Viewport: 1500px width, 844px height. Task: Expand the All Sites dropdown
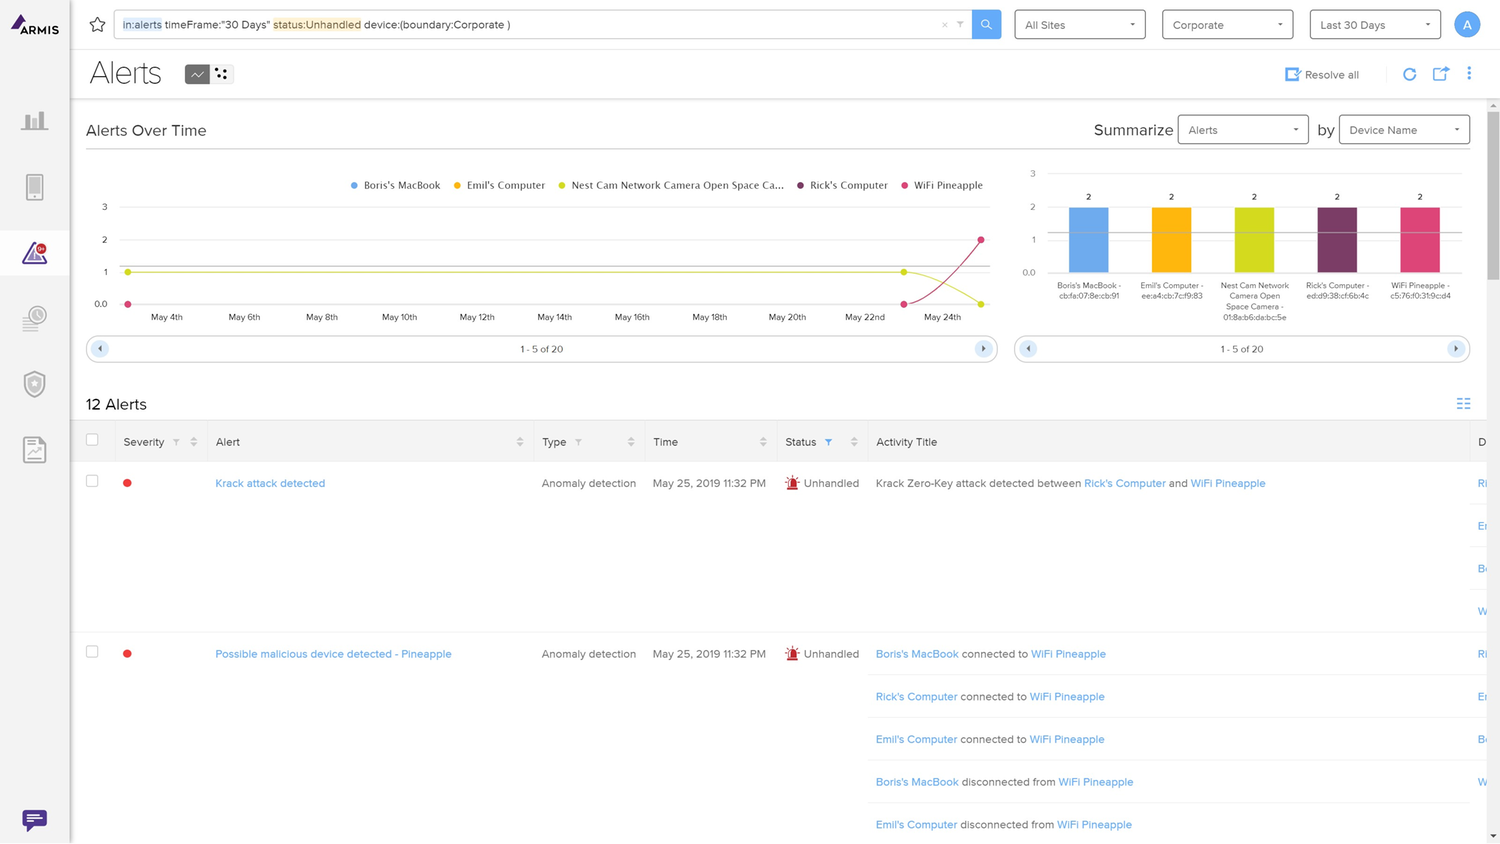click(x=1079, y=24)
